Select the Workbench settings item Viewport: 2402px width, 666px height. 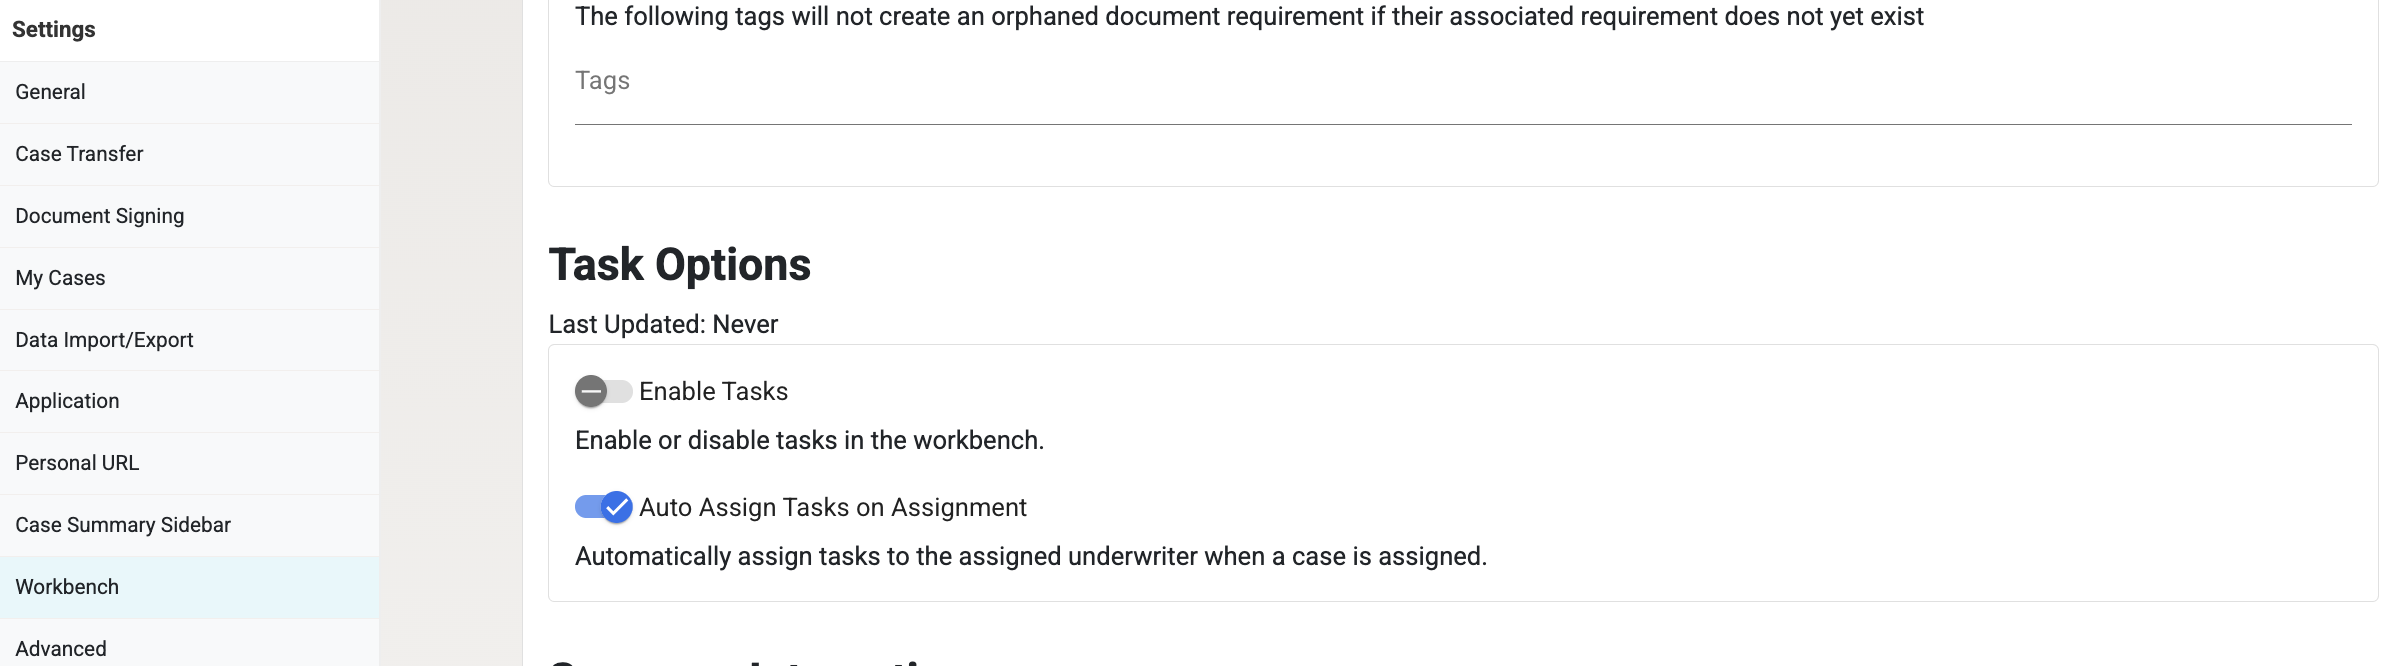pyautogui.click(x=190, y=587)
